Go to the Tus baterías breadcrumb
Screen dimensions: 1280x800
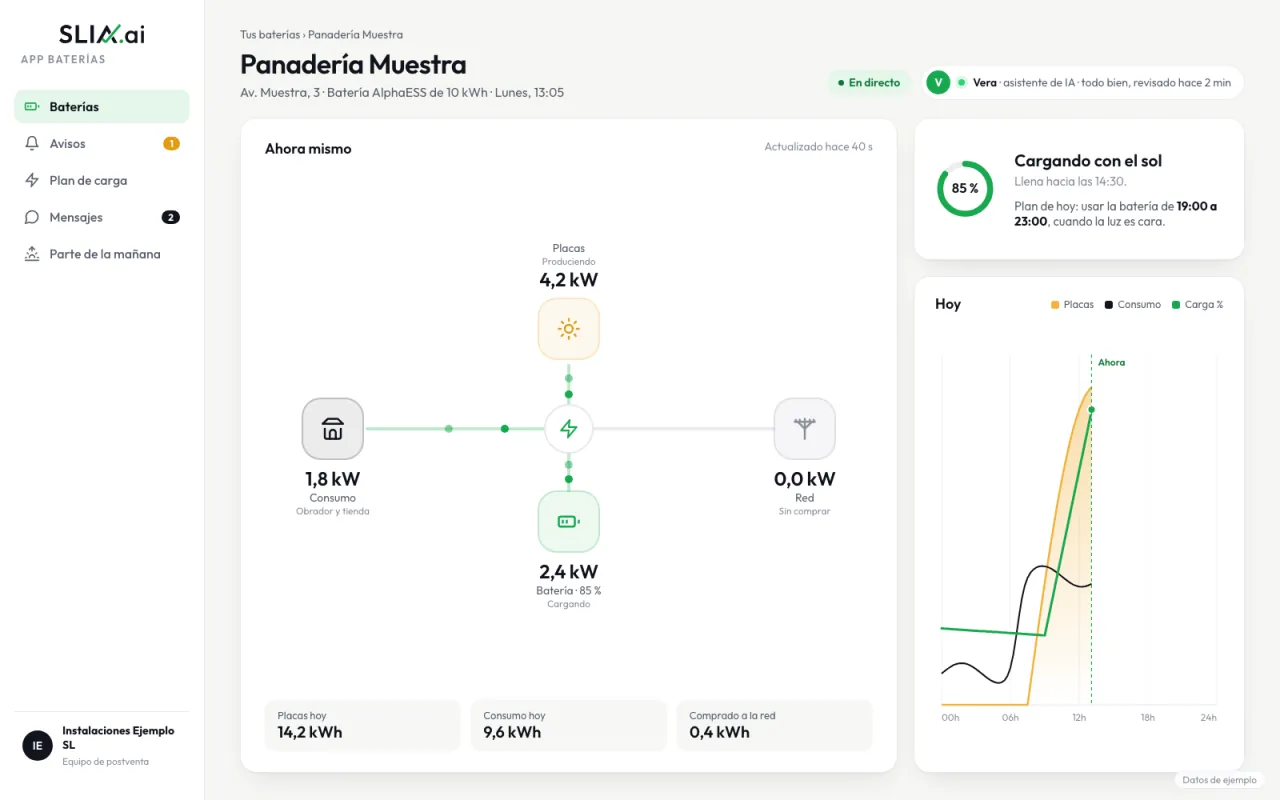pos(270,35)
